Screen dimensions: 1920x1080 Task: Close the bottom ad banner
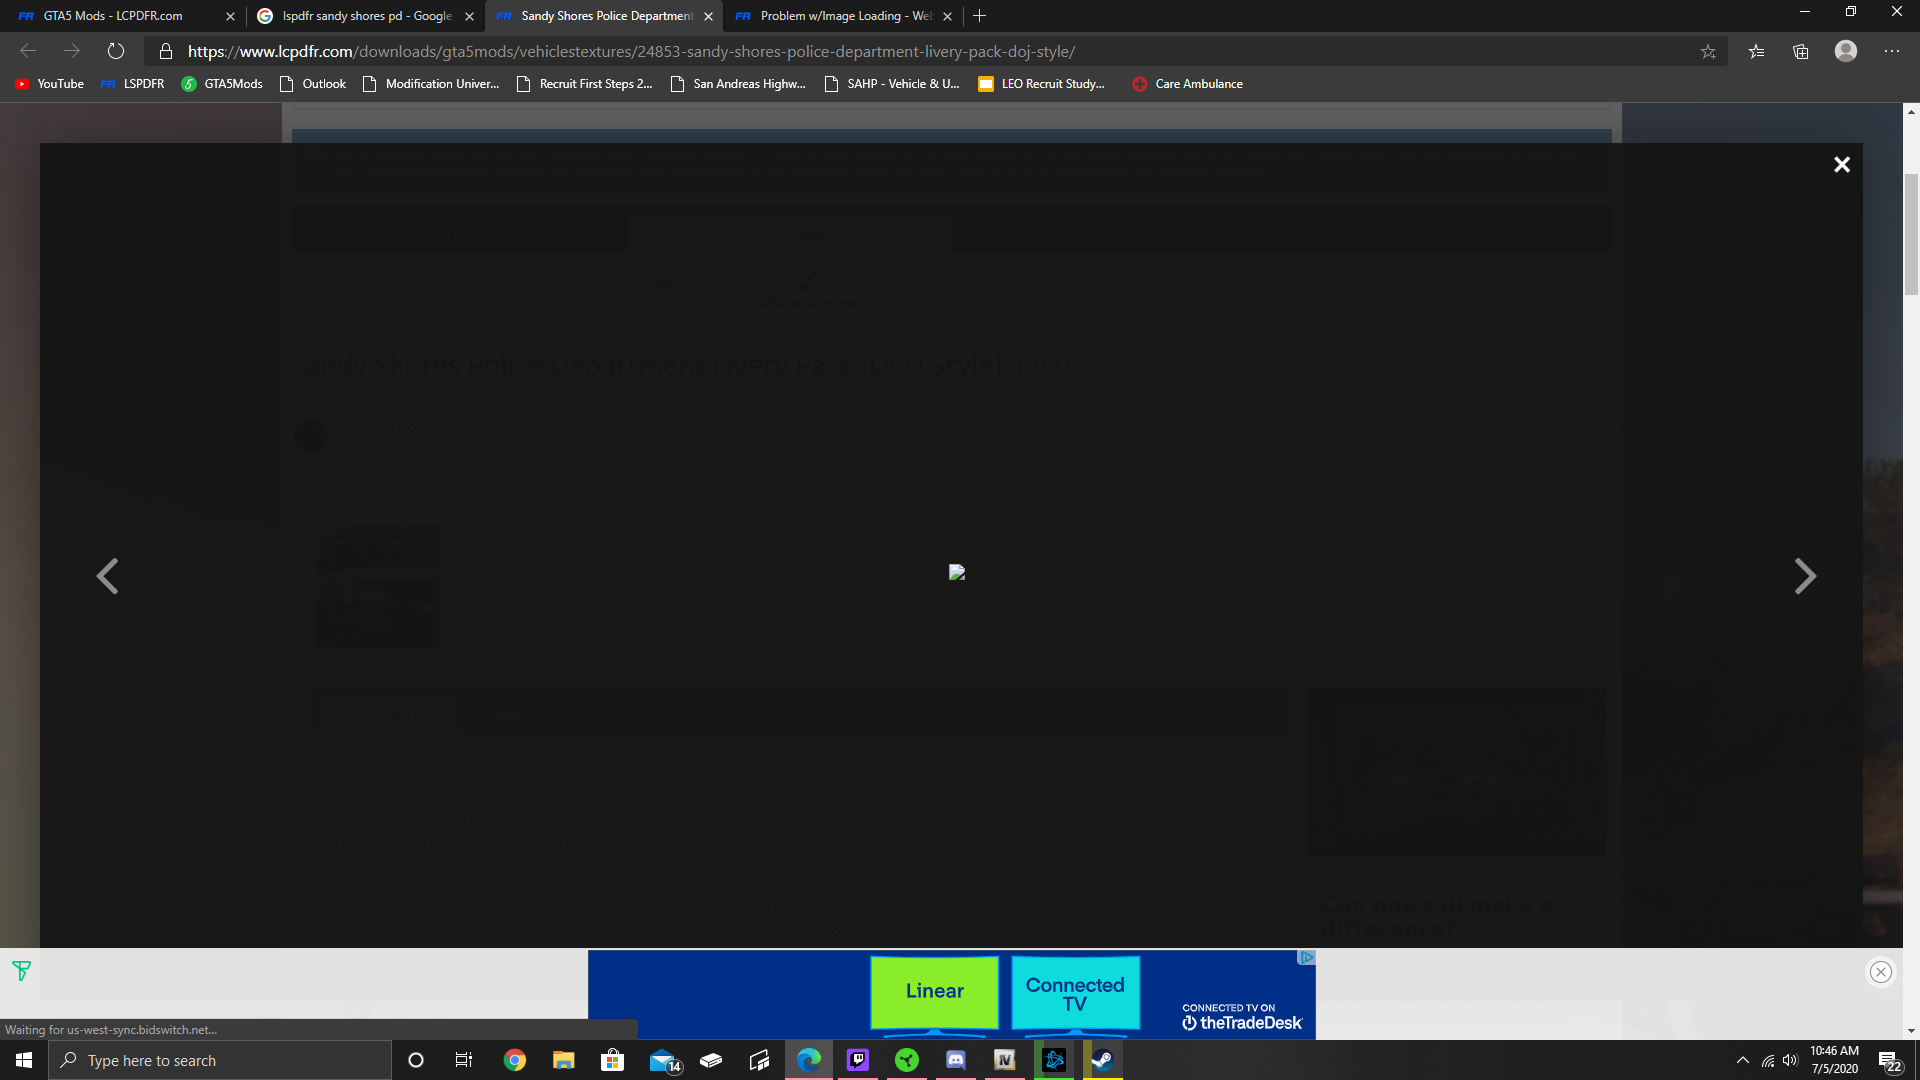tap(1880, 972)
